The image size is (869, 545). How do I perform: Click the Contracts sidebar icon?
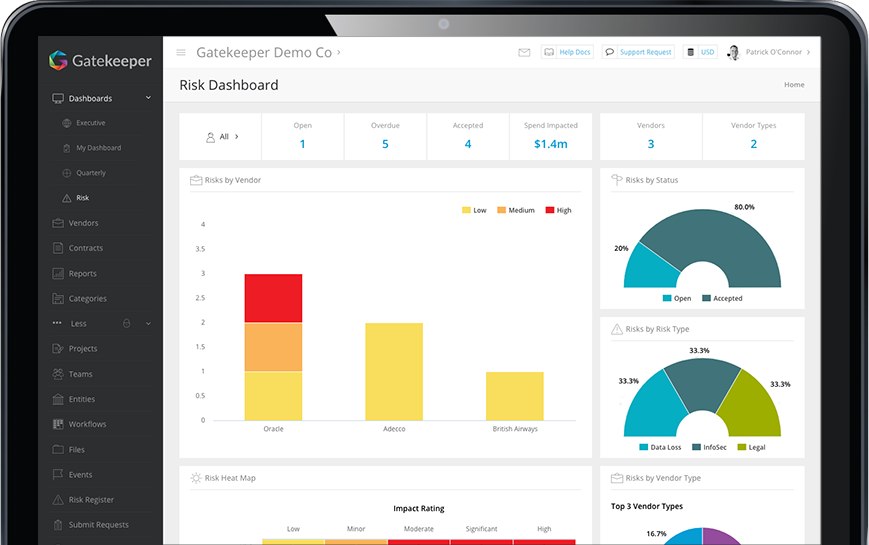pos(58,248)
